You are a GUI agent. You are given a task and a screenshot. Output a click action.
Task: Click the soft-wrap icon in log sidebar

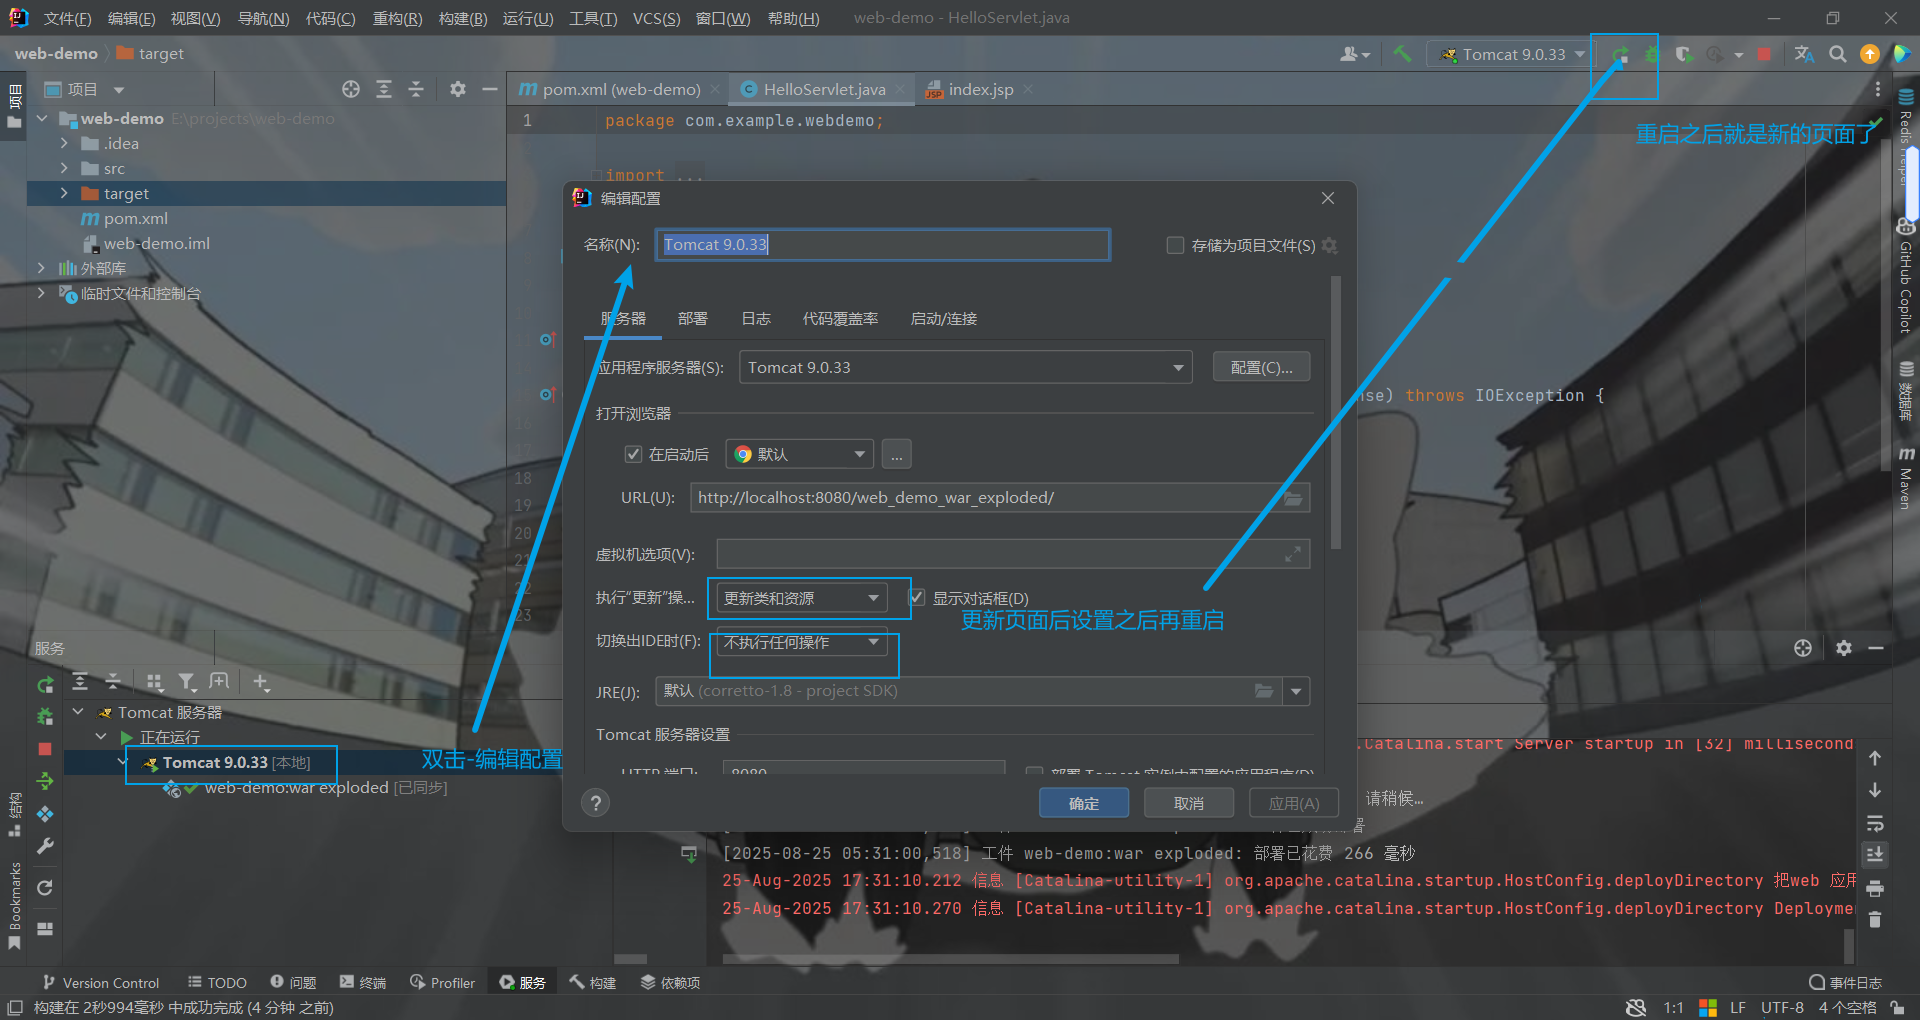coord(1875,823)
